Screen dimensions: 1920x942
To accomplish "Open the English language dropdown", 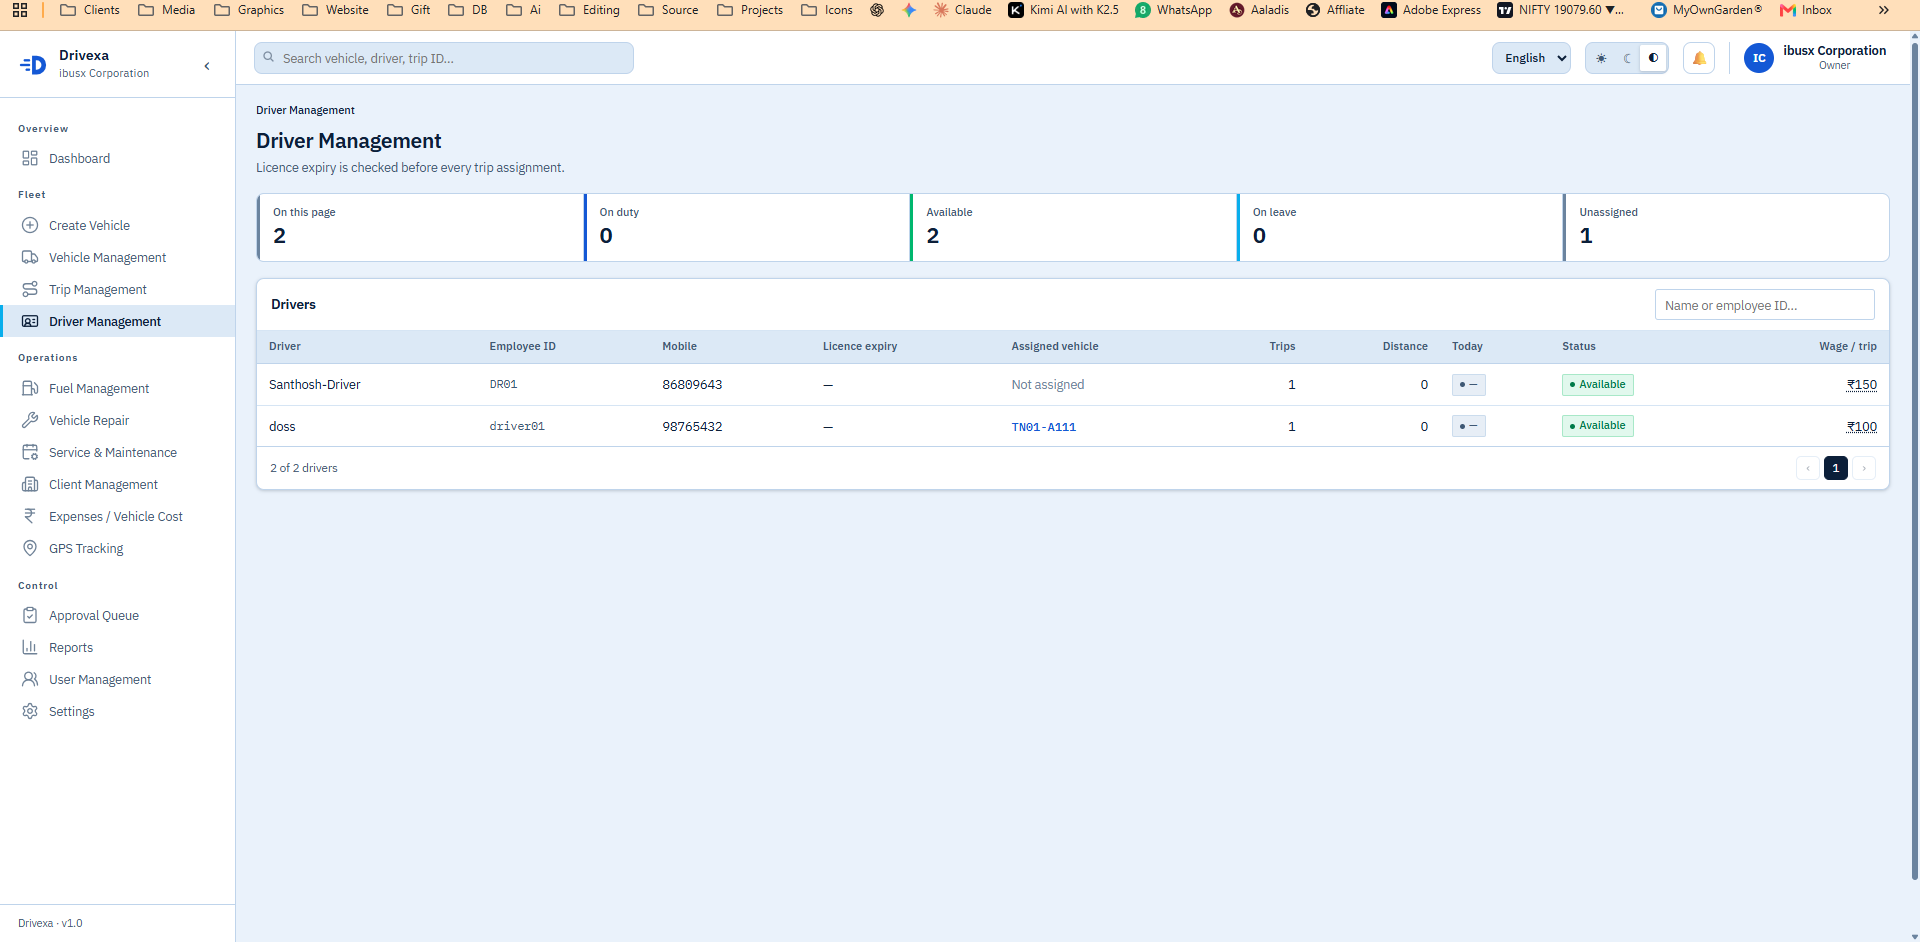I will click(1531, 58).
